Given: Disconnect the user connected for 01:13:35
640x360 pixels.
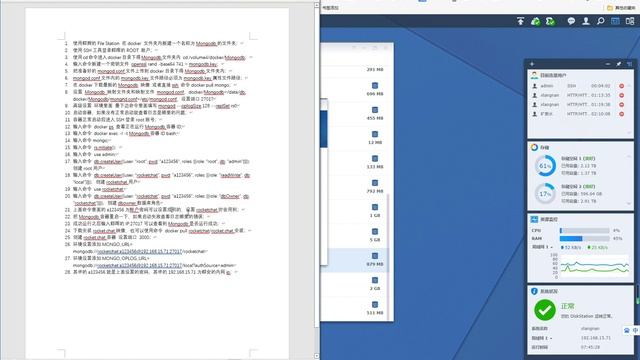Looking at the screenshot, I should click(x=622, y=95).
